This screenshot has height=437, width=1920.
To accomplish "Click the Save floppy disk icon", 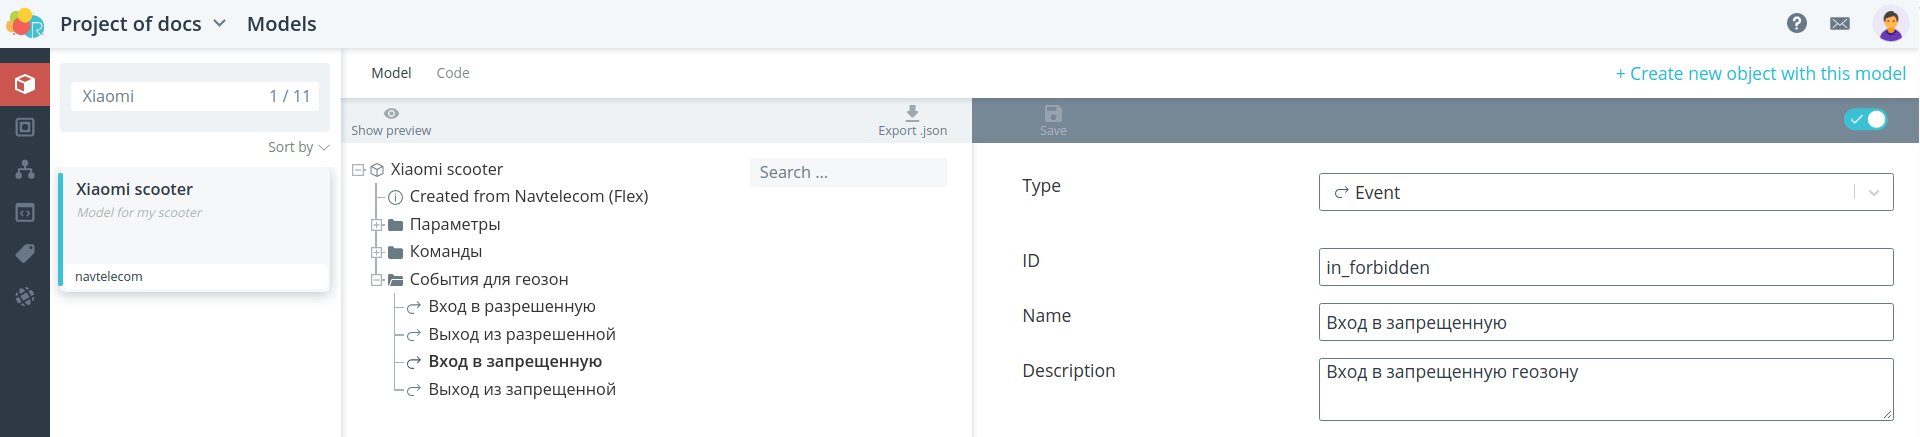I will coord(1053,113).
